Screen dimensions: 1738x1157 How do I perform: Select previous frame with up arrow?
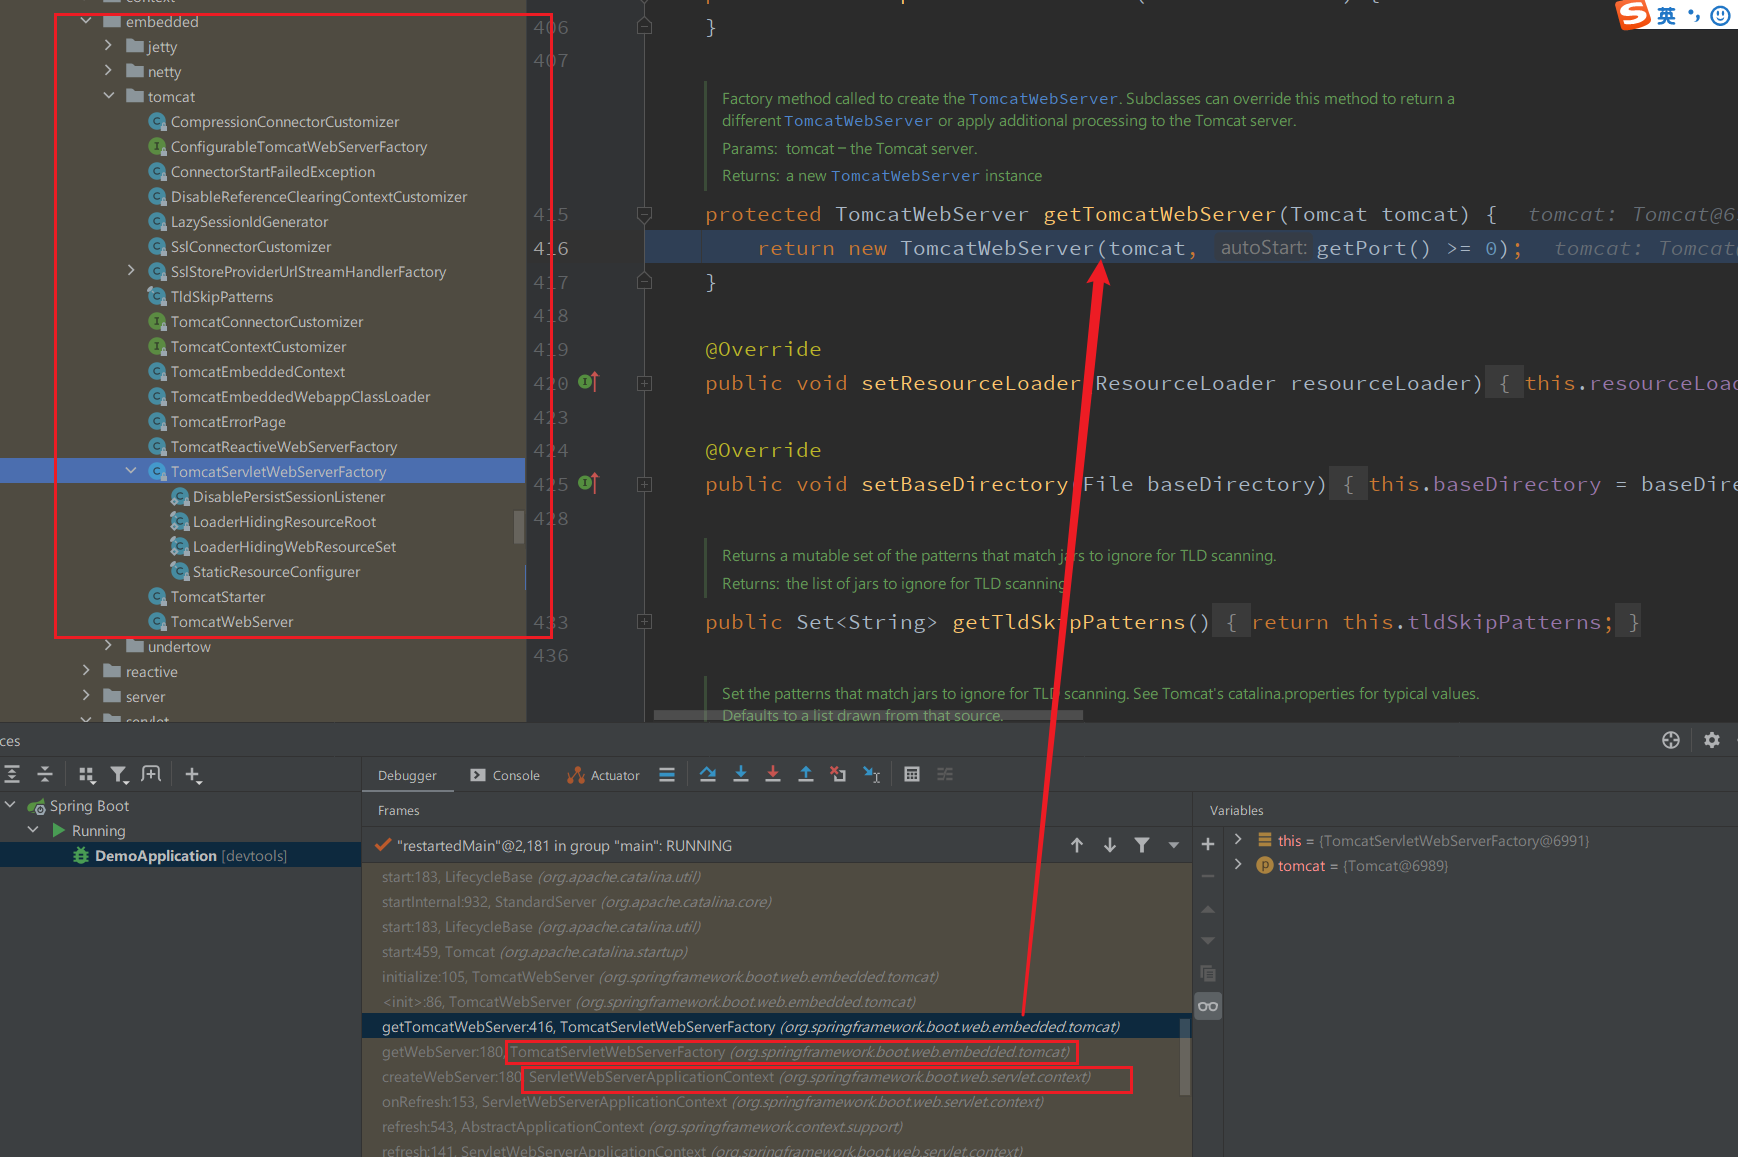point(1077,845)
